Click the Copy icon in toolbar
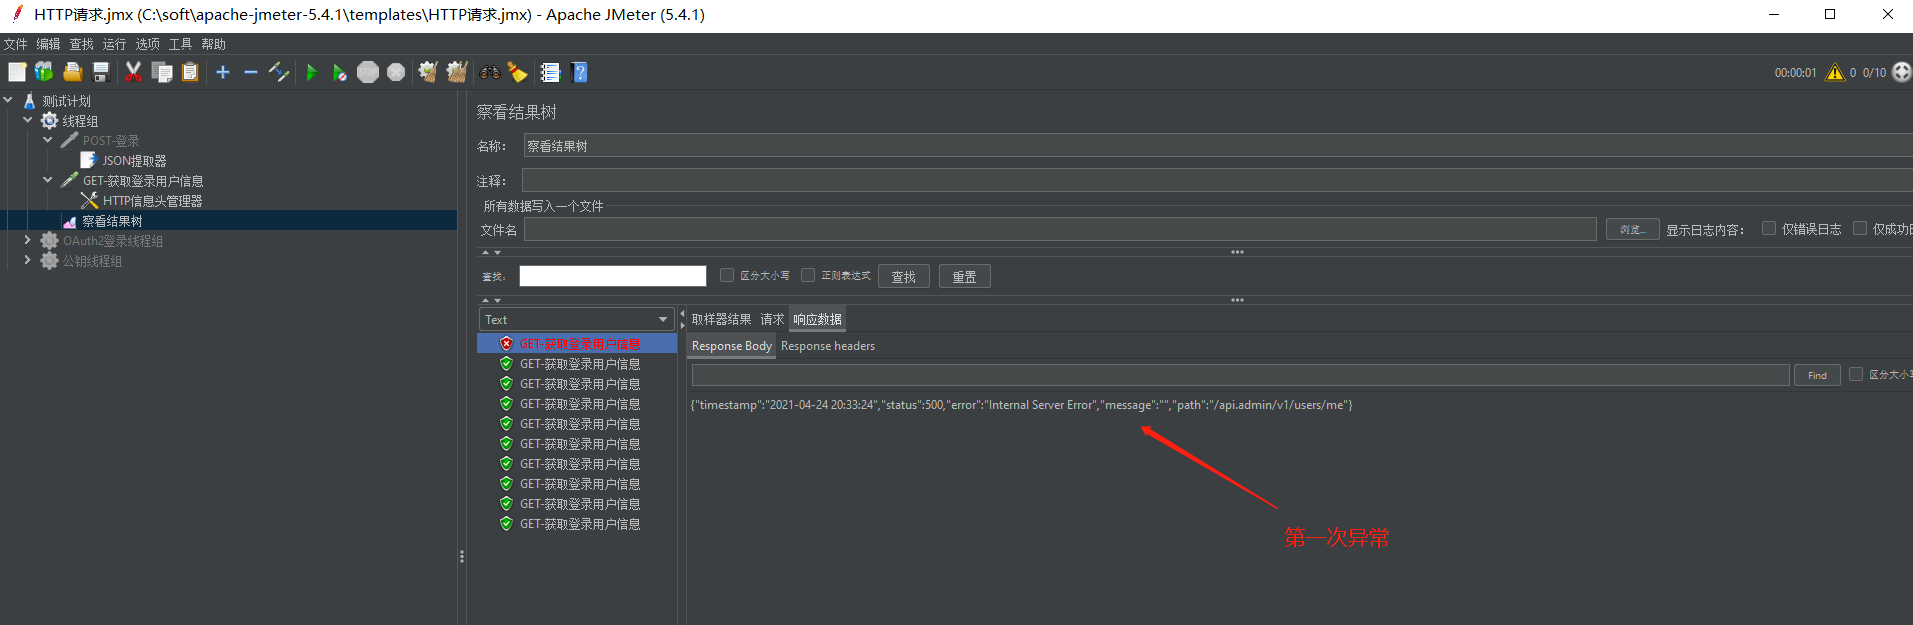This screenshot has height=625, width=1913. (162, 72)
